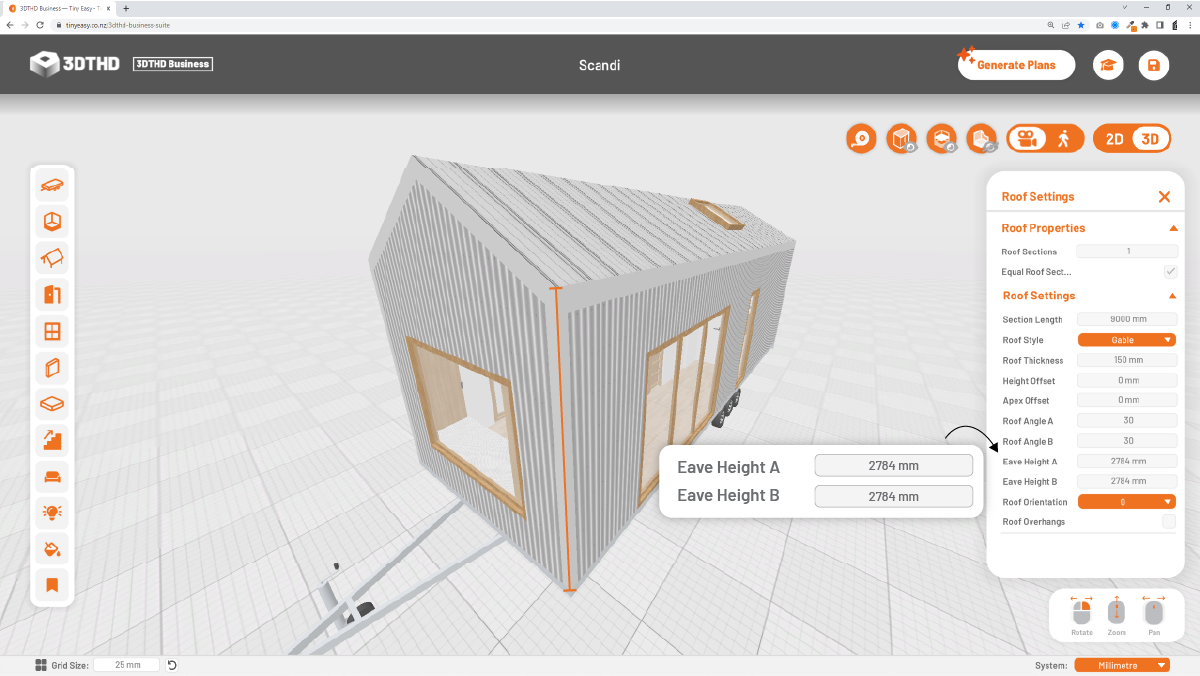The height and width of the screenshot is (676, 1200).
Task: Click the Scandi project title
Action: point(600,65)
